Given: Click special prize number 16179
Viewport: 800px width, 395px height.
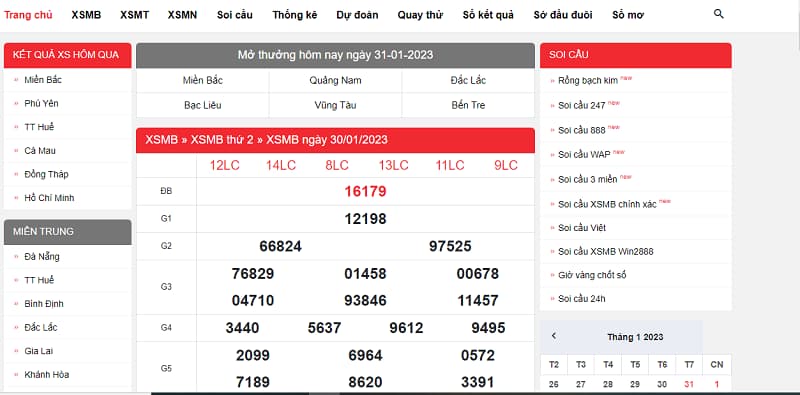Looking at the screenshot, I should coord(365,191).
